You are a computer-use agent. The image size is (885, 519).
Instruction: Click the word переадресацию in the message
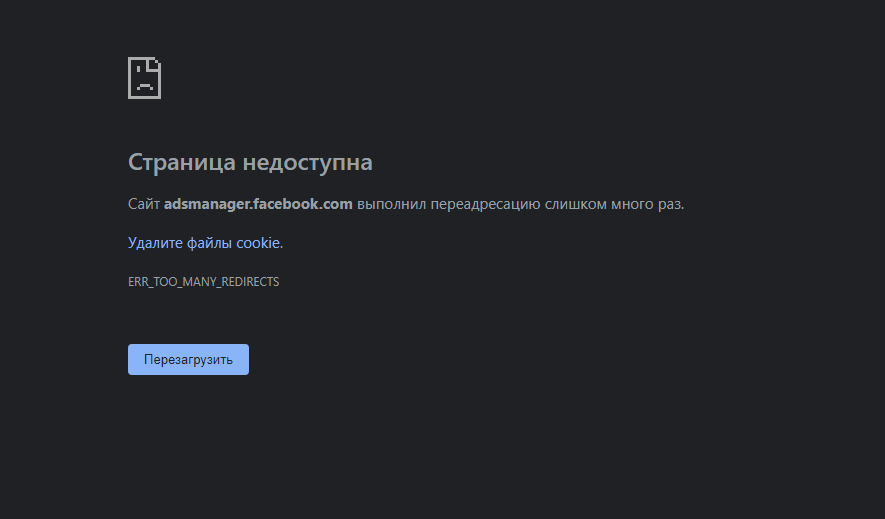[x=486, y=204]
